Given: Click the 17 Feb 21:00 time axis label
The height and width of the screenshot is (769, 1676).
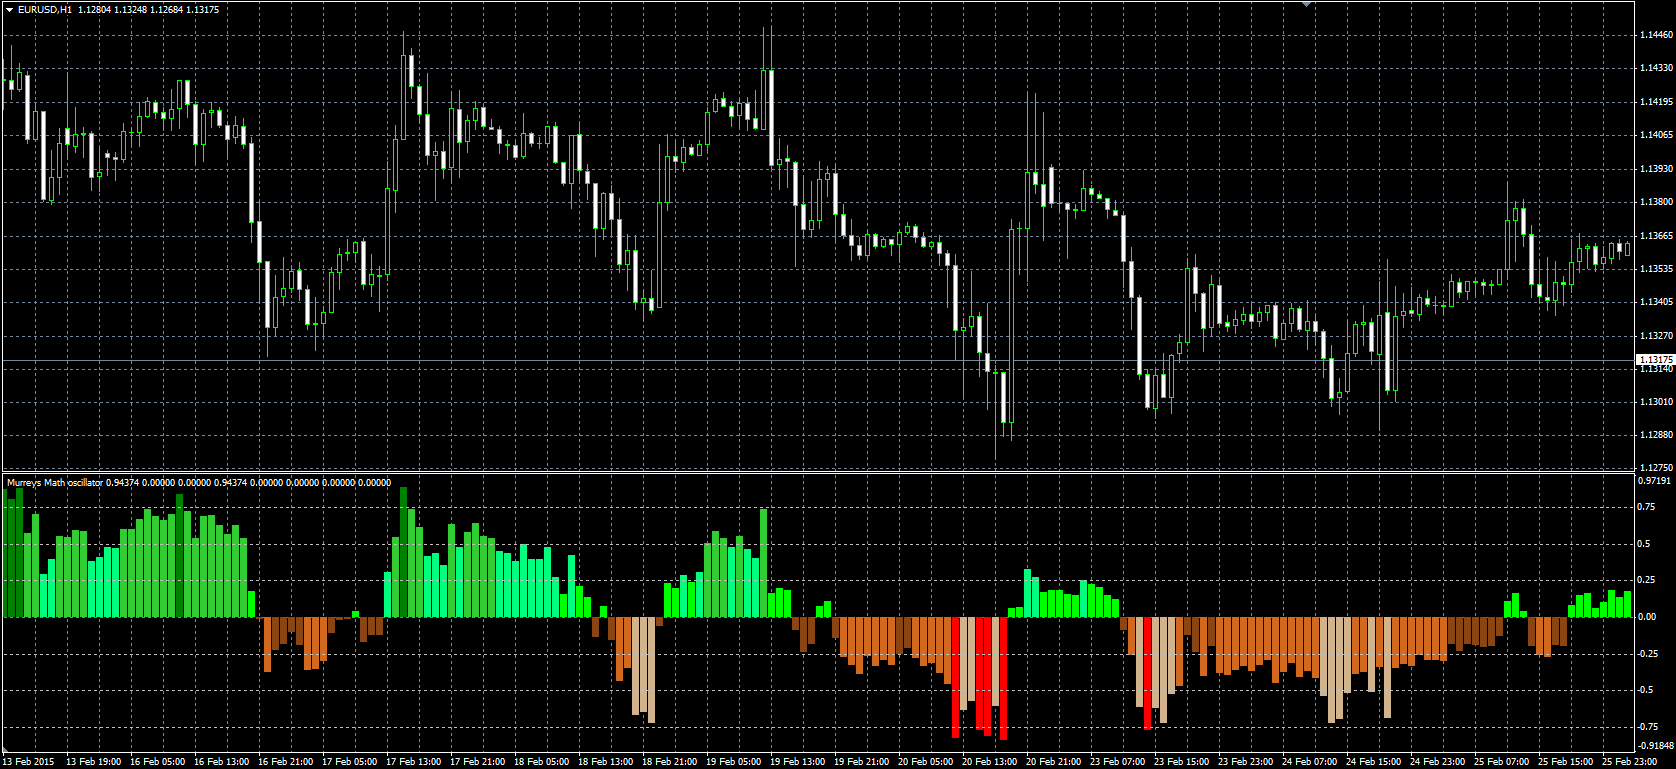Looking at the screenshot, I should click(x=477, y=762).
